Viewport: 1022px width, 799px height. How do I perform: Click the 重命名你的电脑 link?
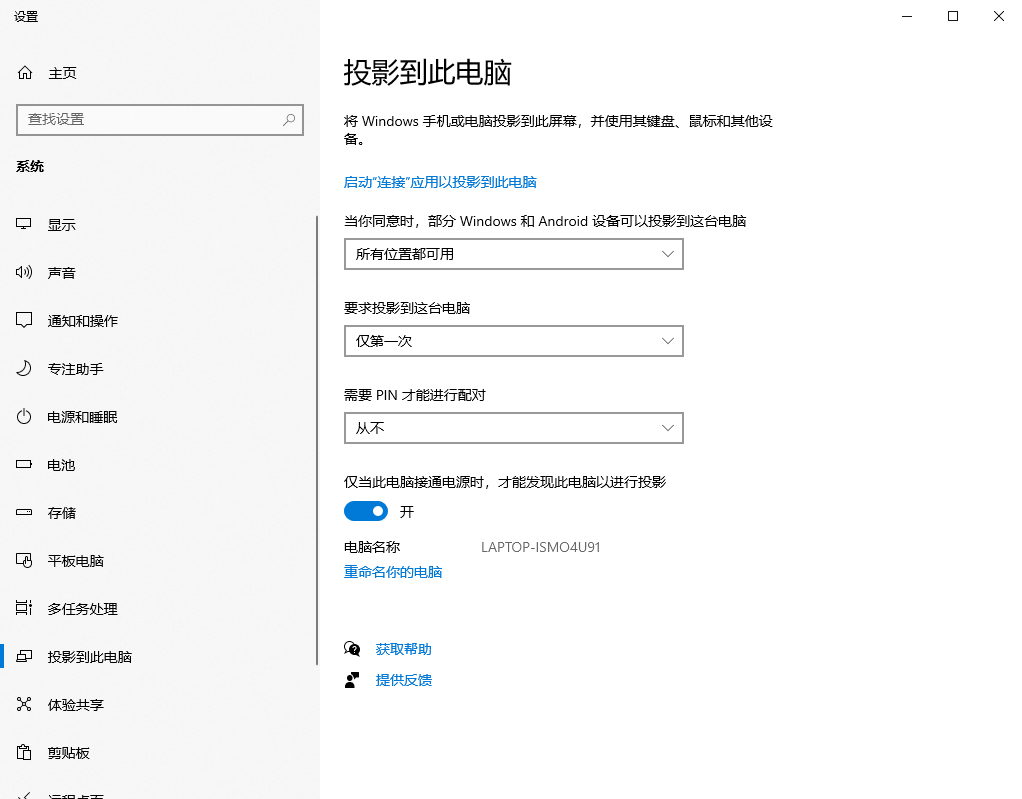(x=393, y=572)
